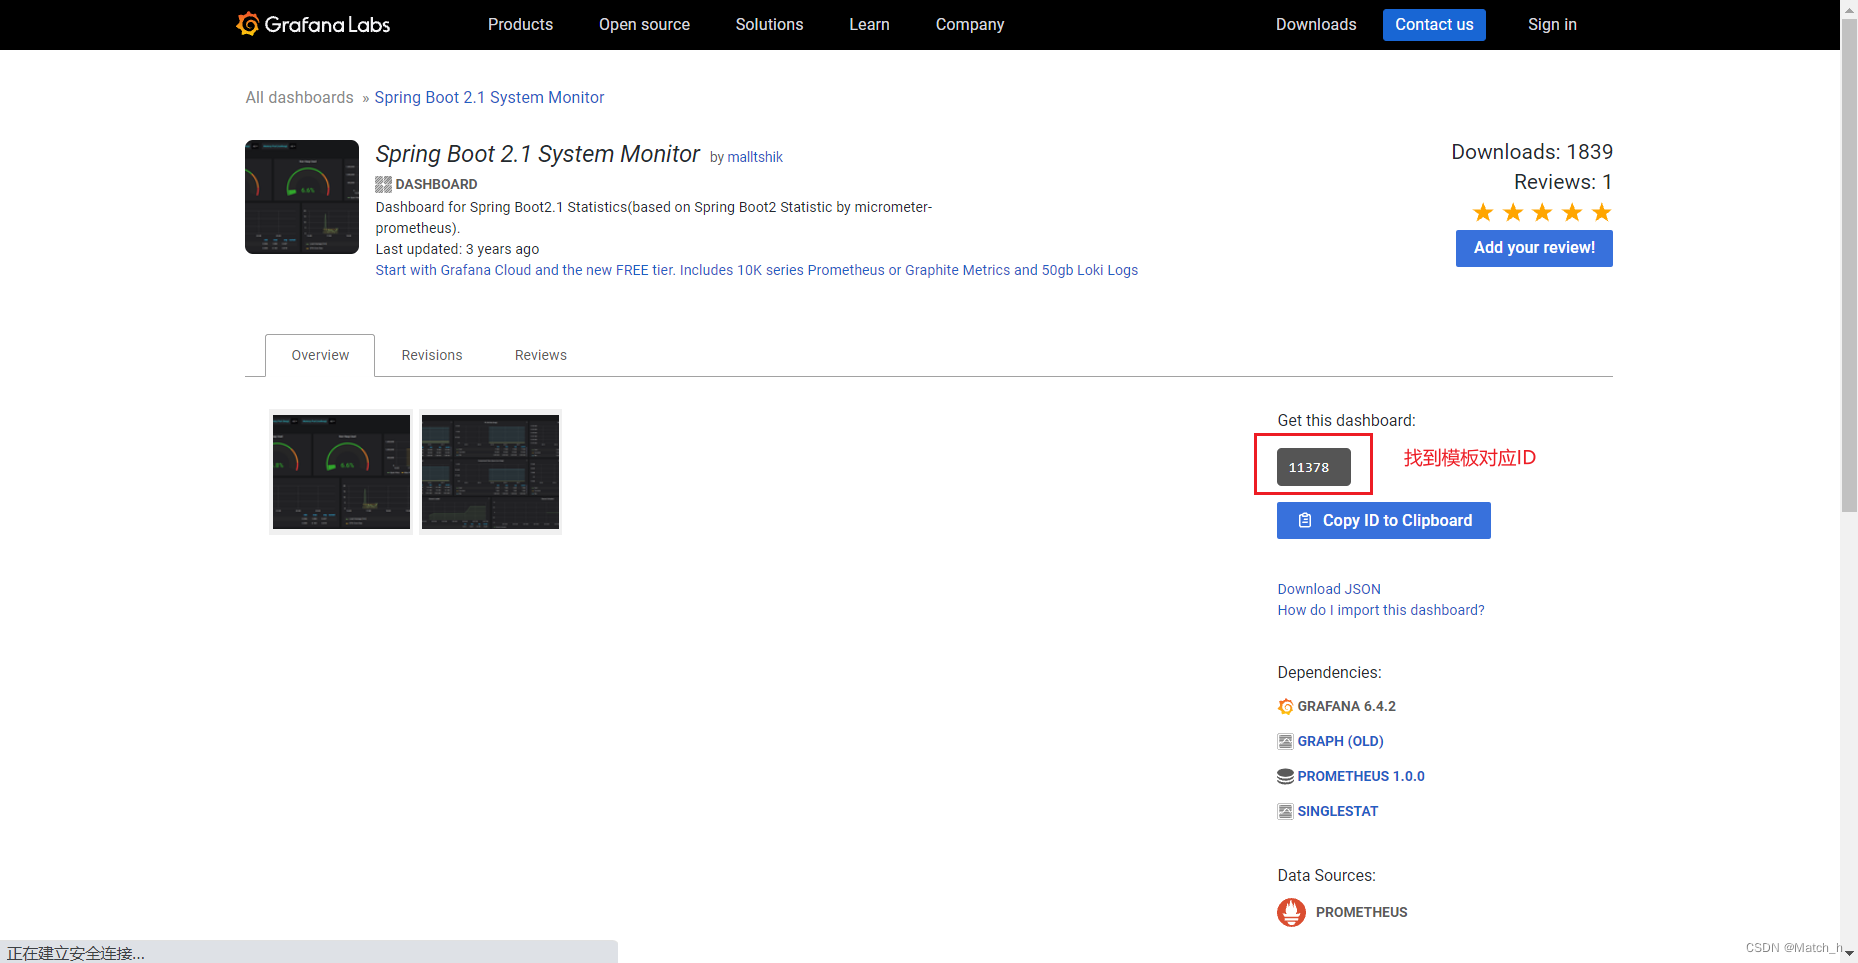The width and height of the screenshot is (1858, 963).
Task: Open How do I import this dashboard?
Action: pyautogui.click(x=1381, y=610)
